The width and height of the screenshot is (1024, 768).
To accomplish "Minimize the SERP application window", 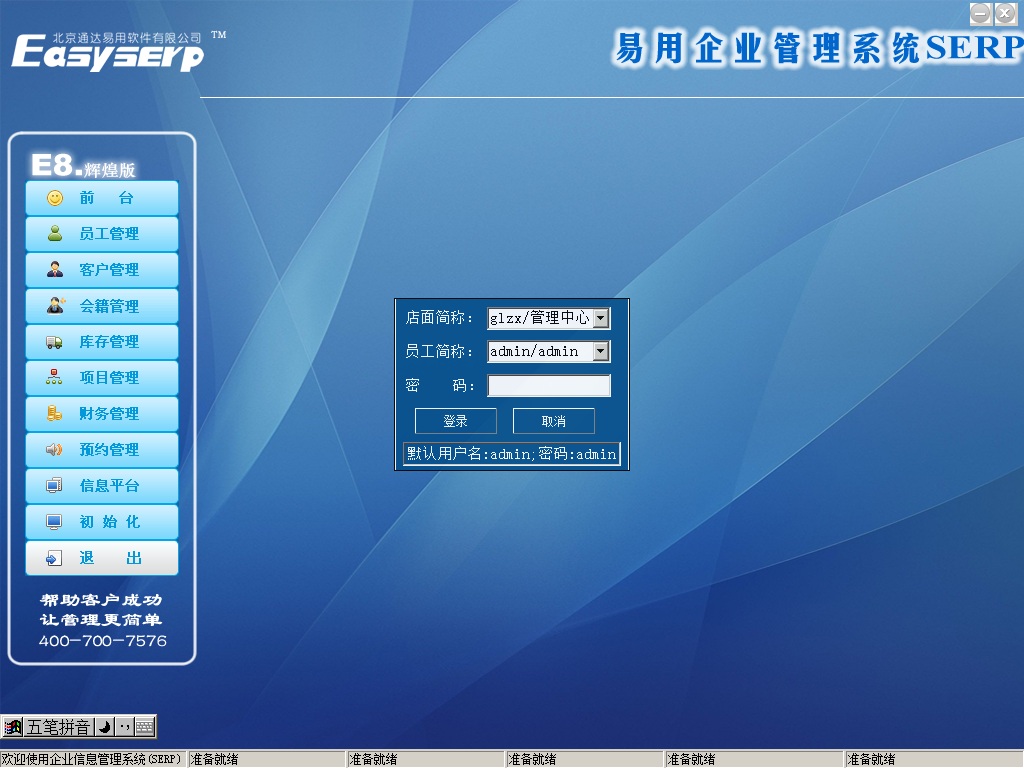I will (x=980, y=13).
